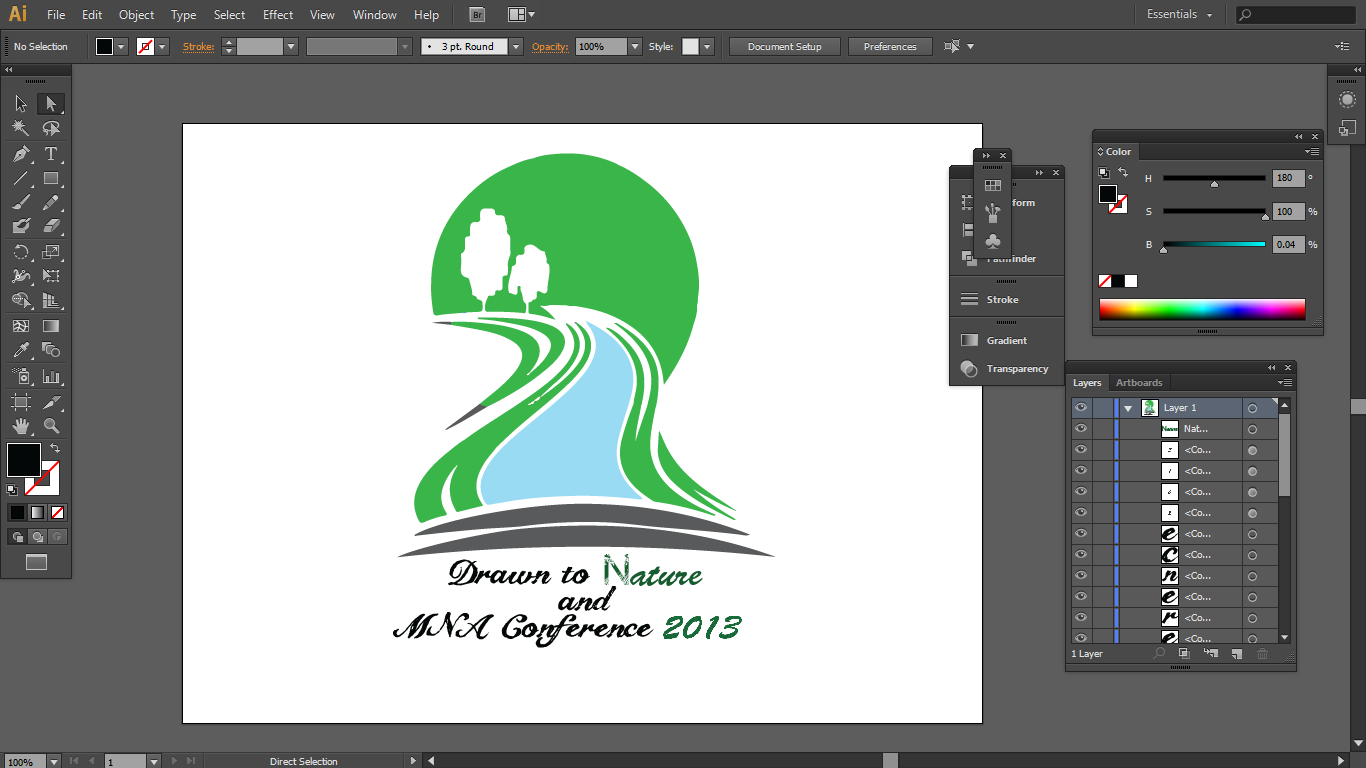Screen dimensions: 1366x768
Task: Click the Document Setup button
Action: (784, 47)
